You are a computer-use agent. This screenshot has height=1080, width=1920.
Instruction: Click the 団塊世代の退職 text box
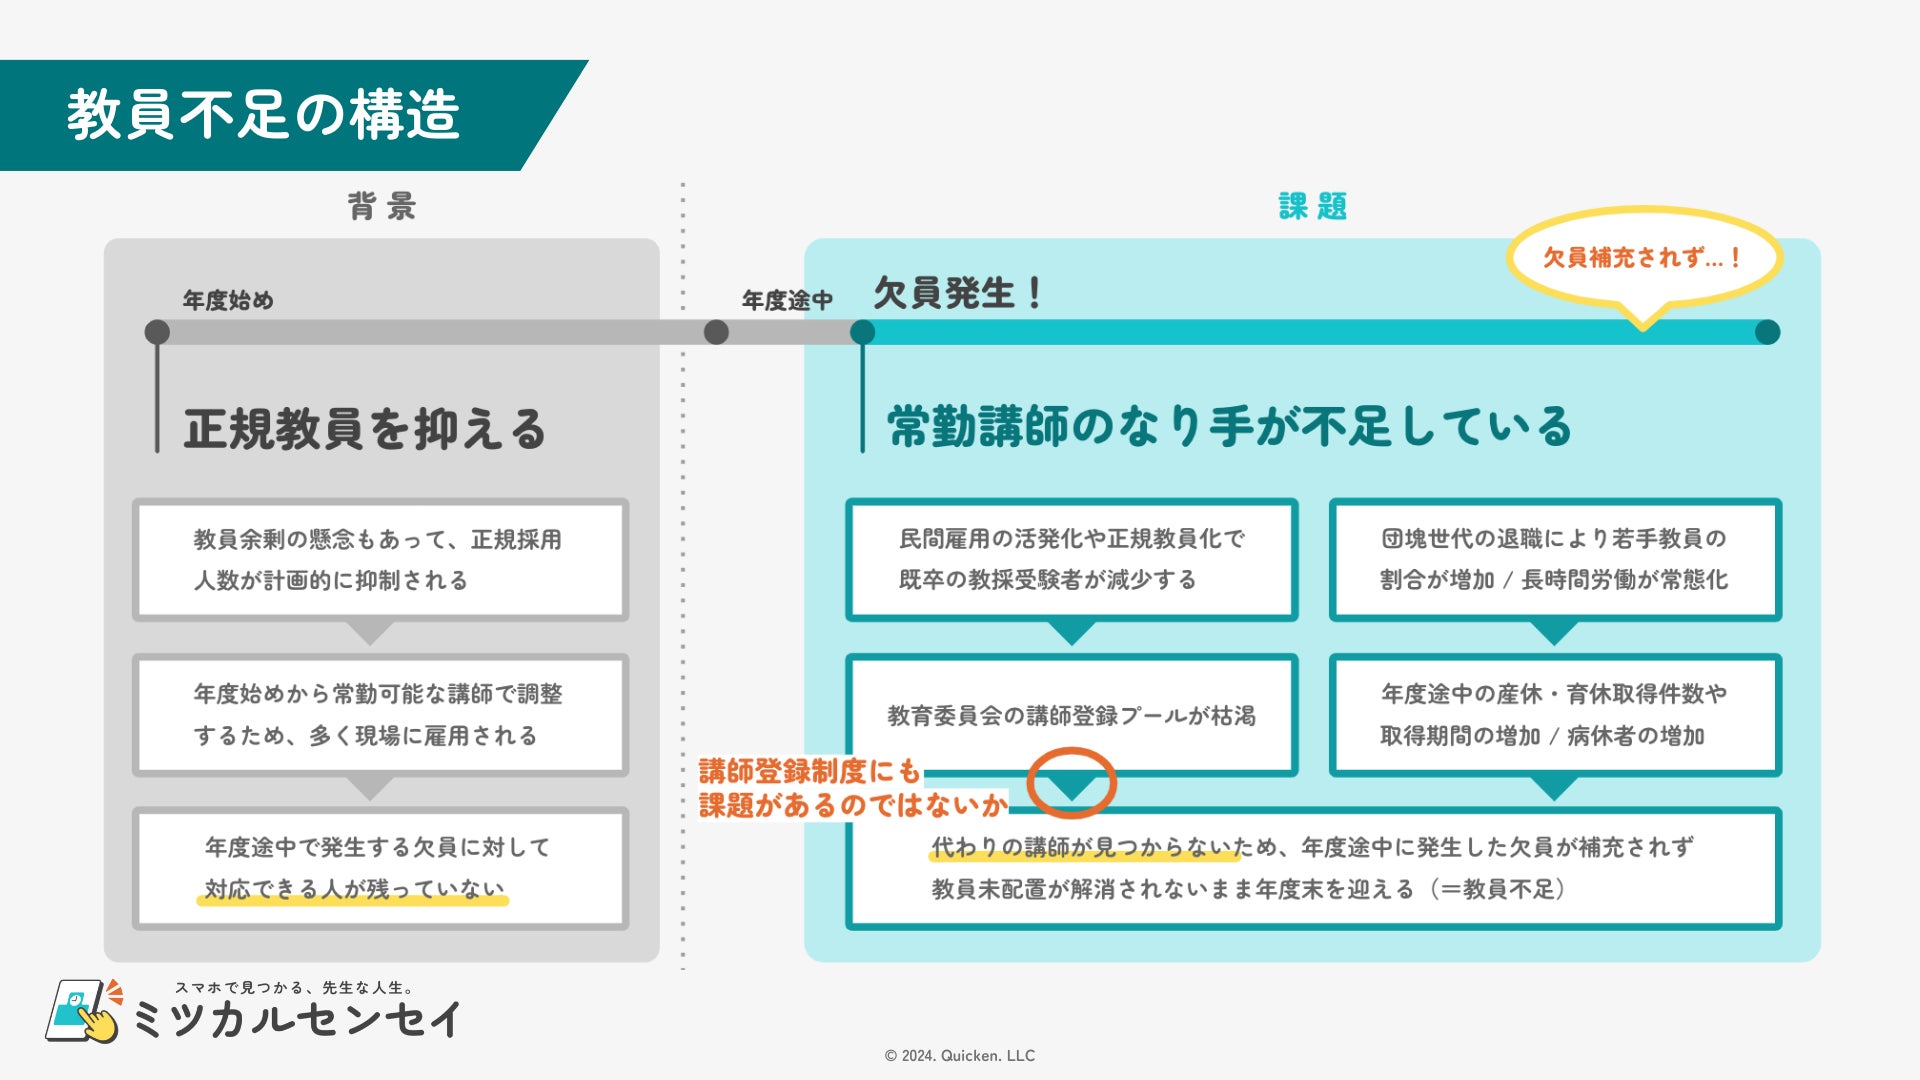click(1554, 560)
